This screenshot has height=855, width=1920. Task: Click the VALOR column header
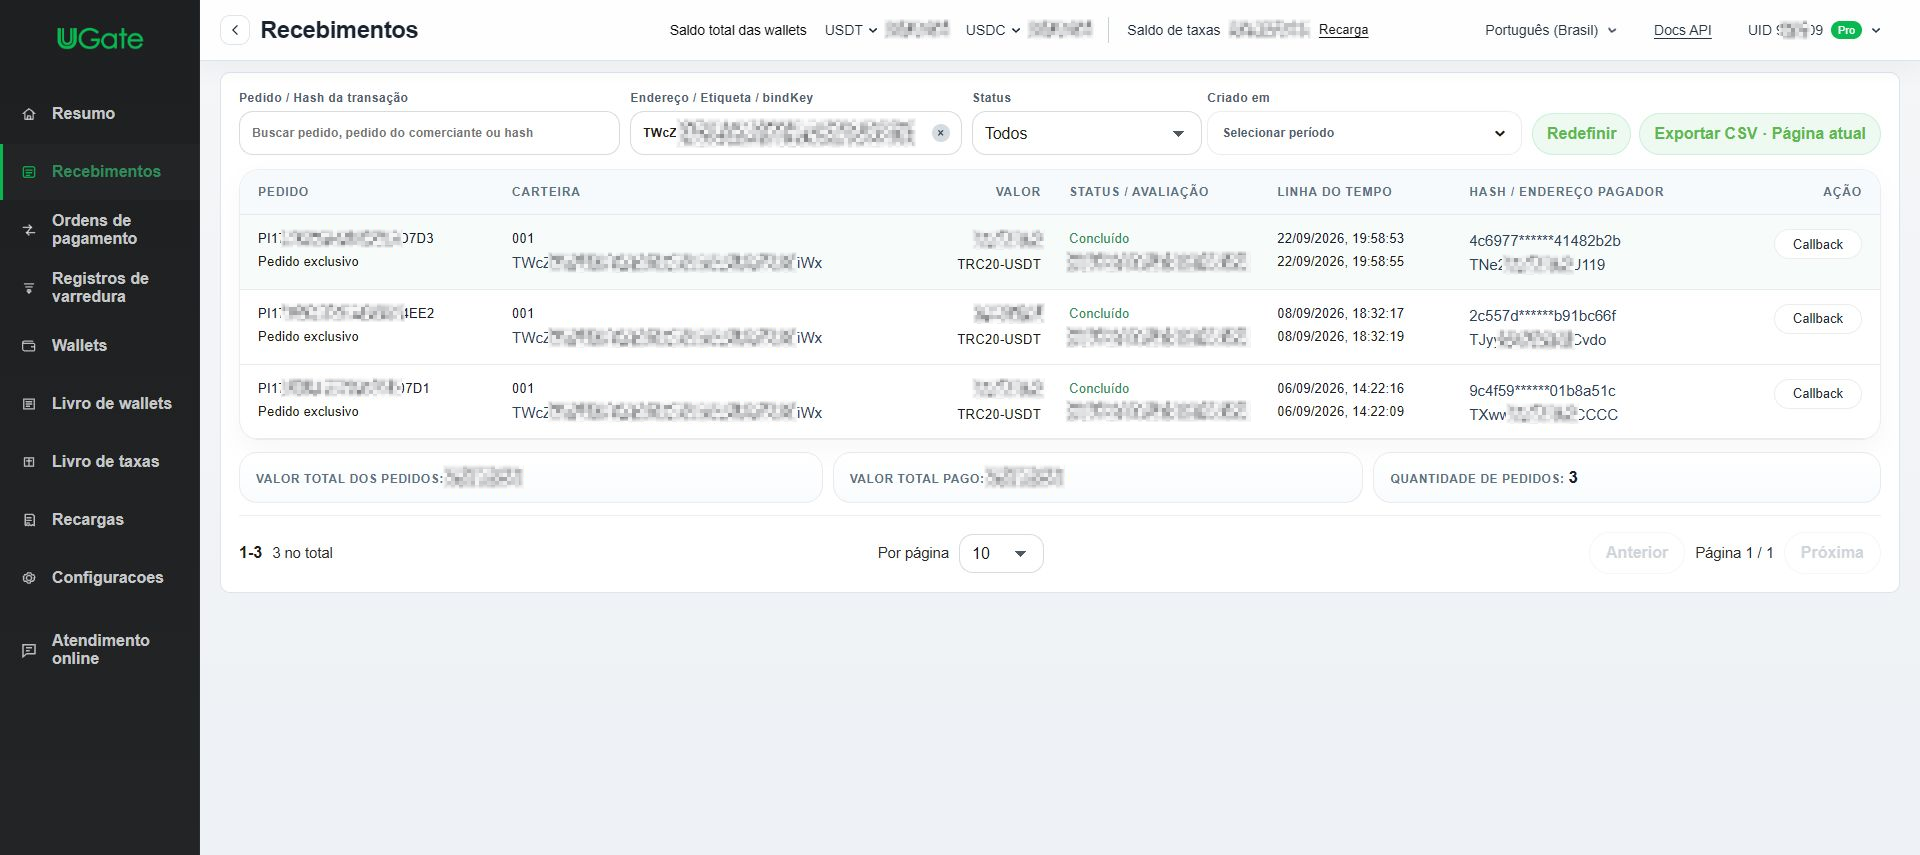(x=1018, y=192)
